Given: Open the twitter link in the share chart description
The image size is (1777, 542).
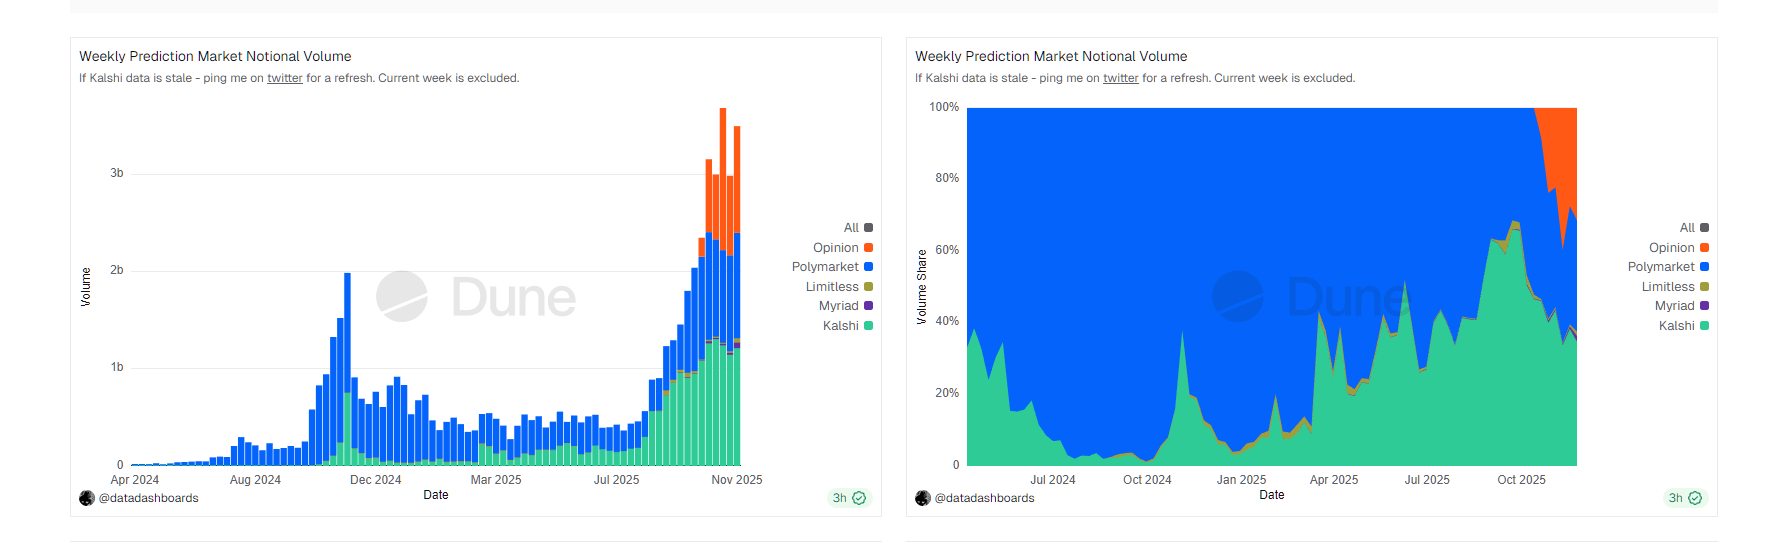Looking at the screenshot, I should coord(1120,78).
